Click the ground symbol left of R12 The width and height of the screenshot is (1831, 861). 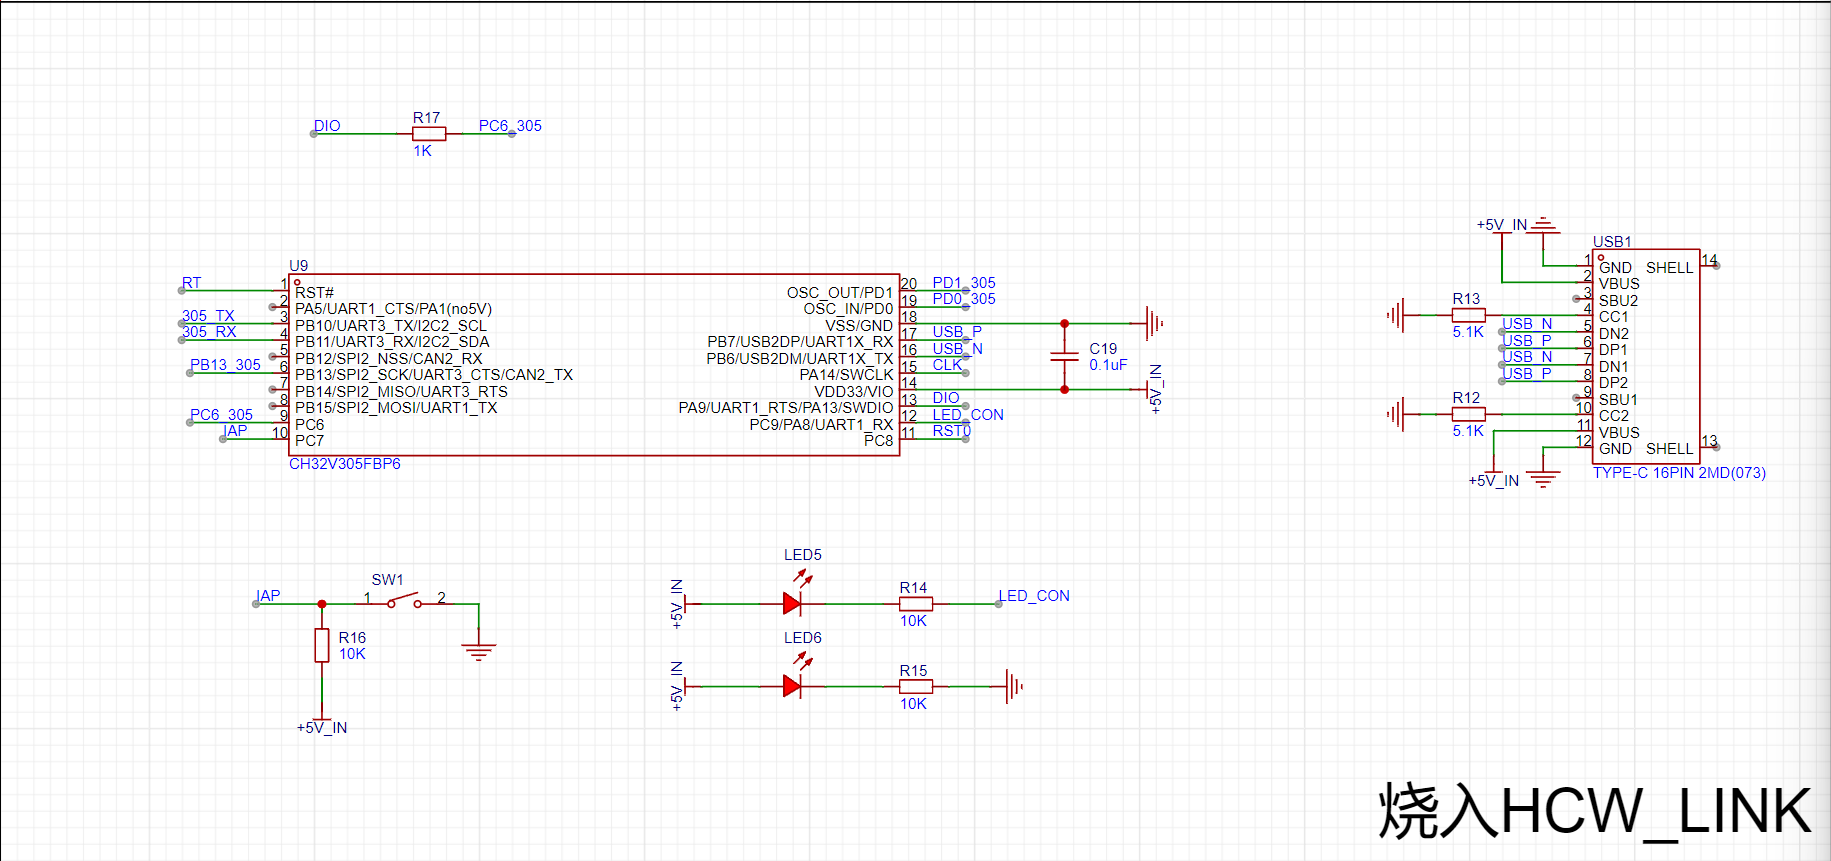tap(1396, 413)
